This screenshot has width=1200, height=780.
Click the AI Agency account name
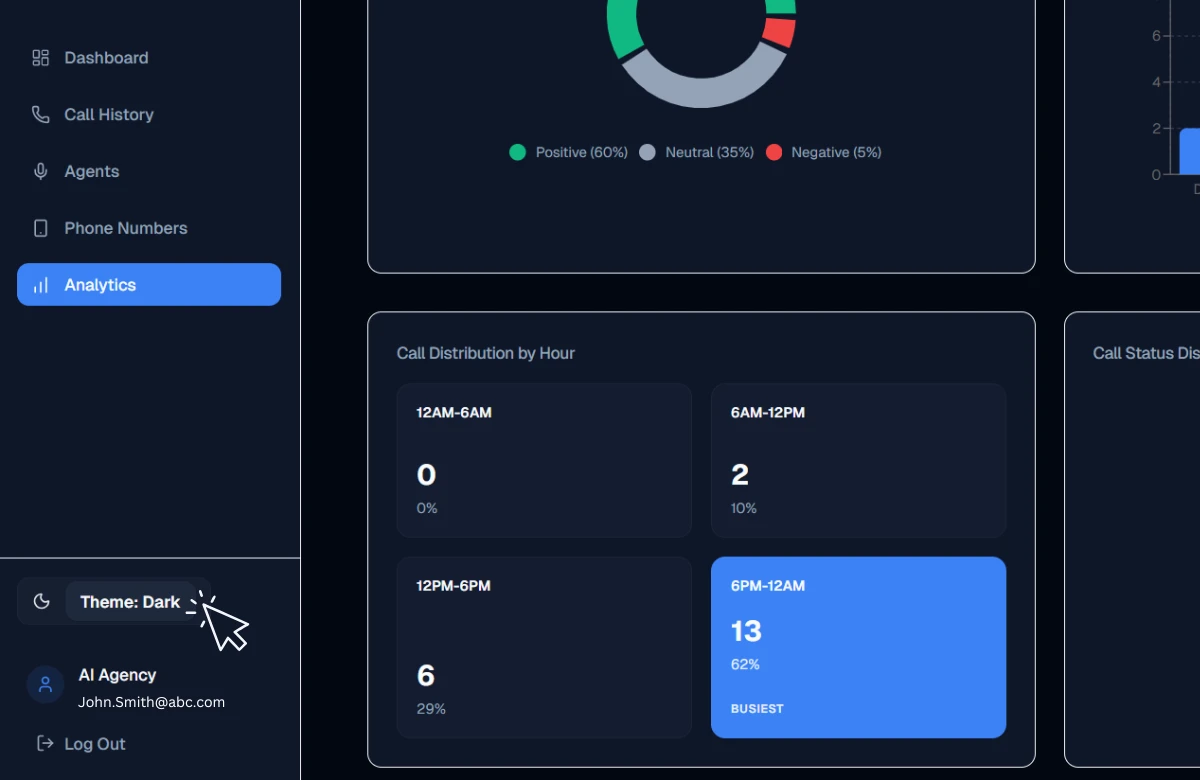[117, 675]
